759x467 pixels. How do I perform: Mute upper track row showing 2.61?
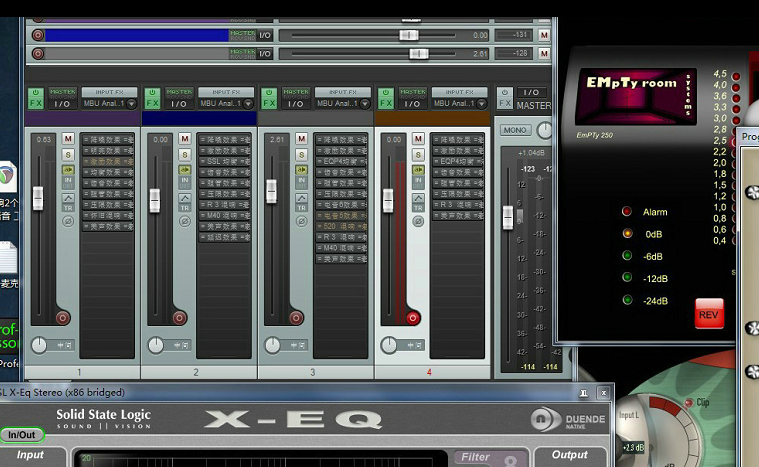[544, 53]
